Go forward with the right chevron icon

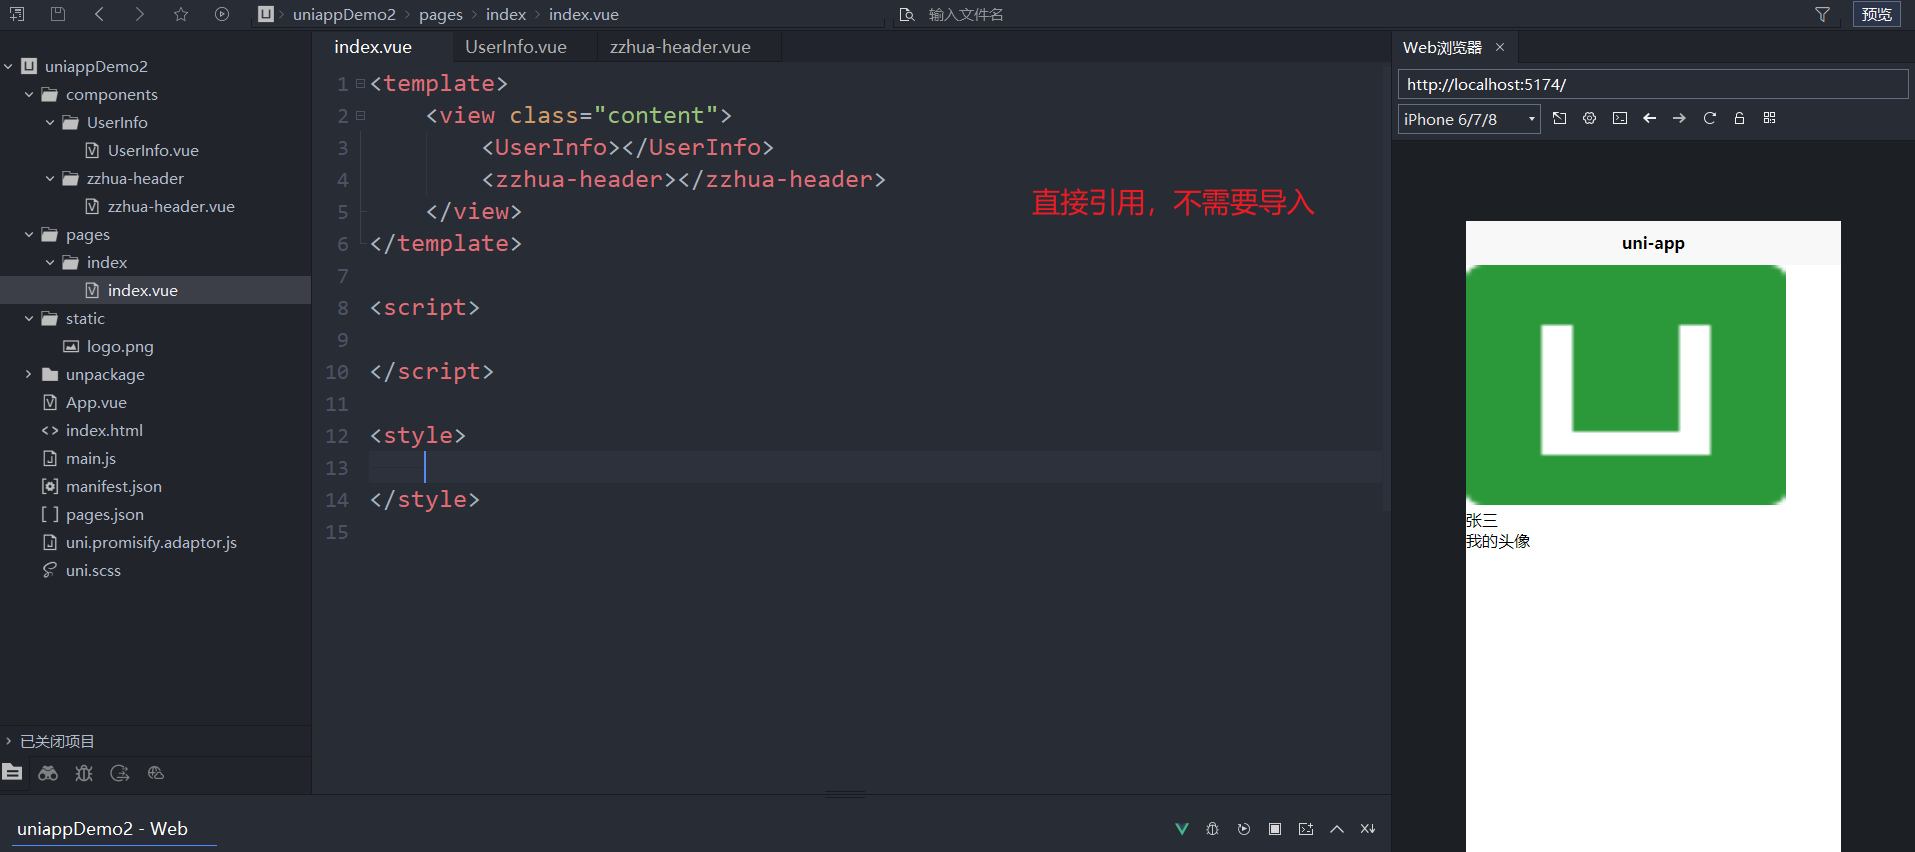pyautogui.click(x=139, y=14)
